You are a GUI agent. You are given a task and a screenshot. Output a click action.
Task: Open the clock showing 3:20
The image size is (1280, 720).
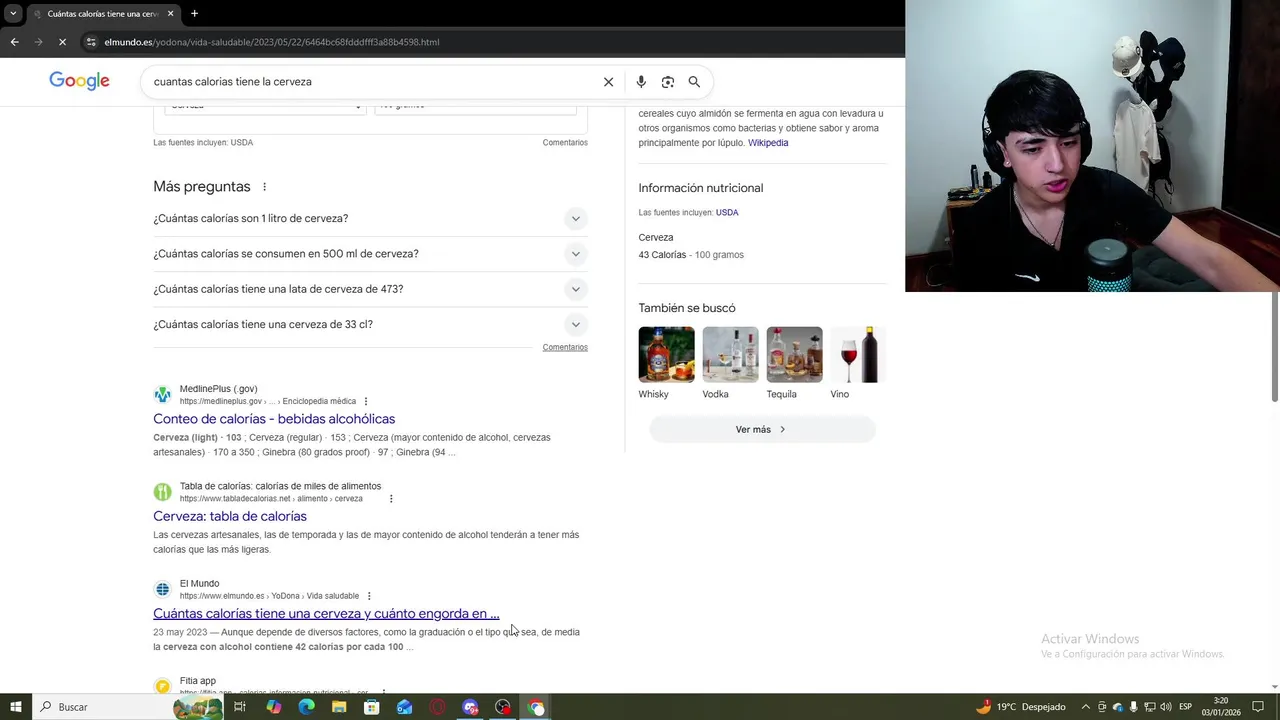coord(1221,707)
